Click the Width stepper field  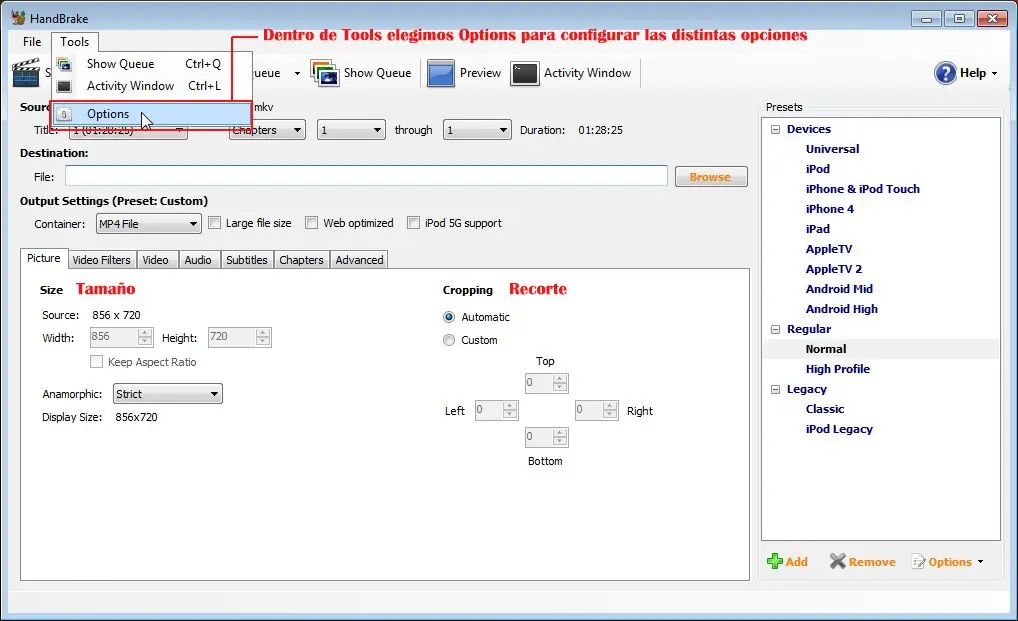pyautogui.click(x=121, y=337)
